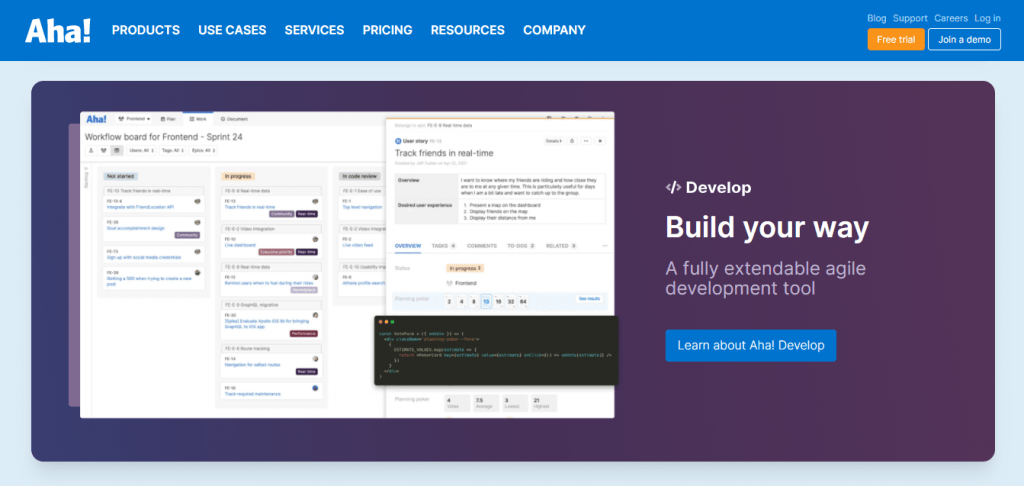
Task: Open the Tags: All filter dropdown
Action: (172, 150)
